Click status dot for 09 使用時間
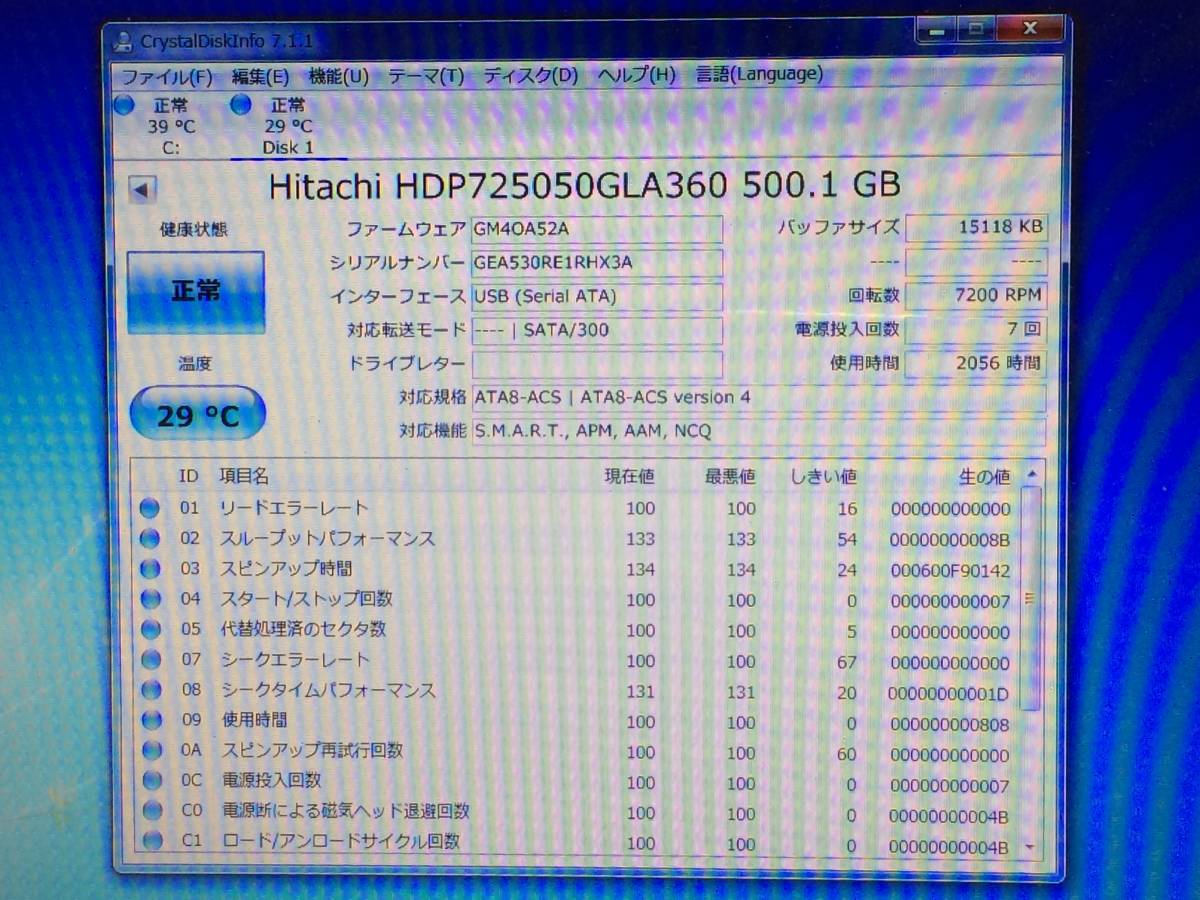1200x900 pixels. pos(150,719)
